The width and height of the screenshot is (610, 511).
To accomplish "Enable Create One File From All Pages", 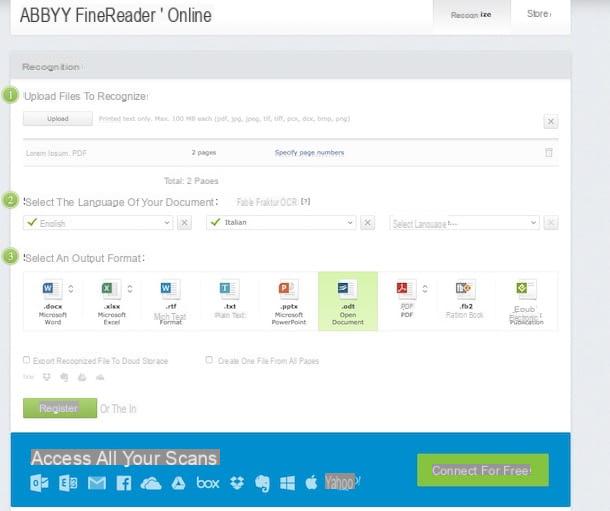I will pyautogui.click(x=209, y=360).
